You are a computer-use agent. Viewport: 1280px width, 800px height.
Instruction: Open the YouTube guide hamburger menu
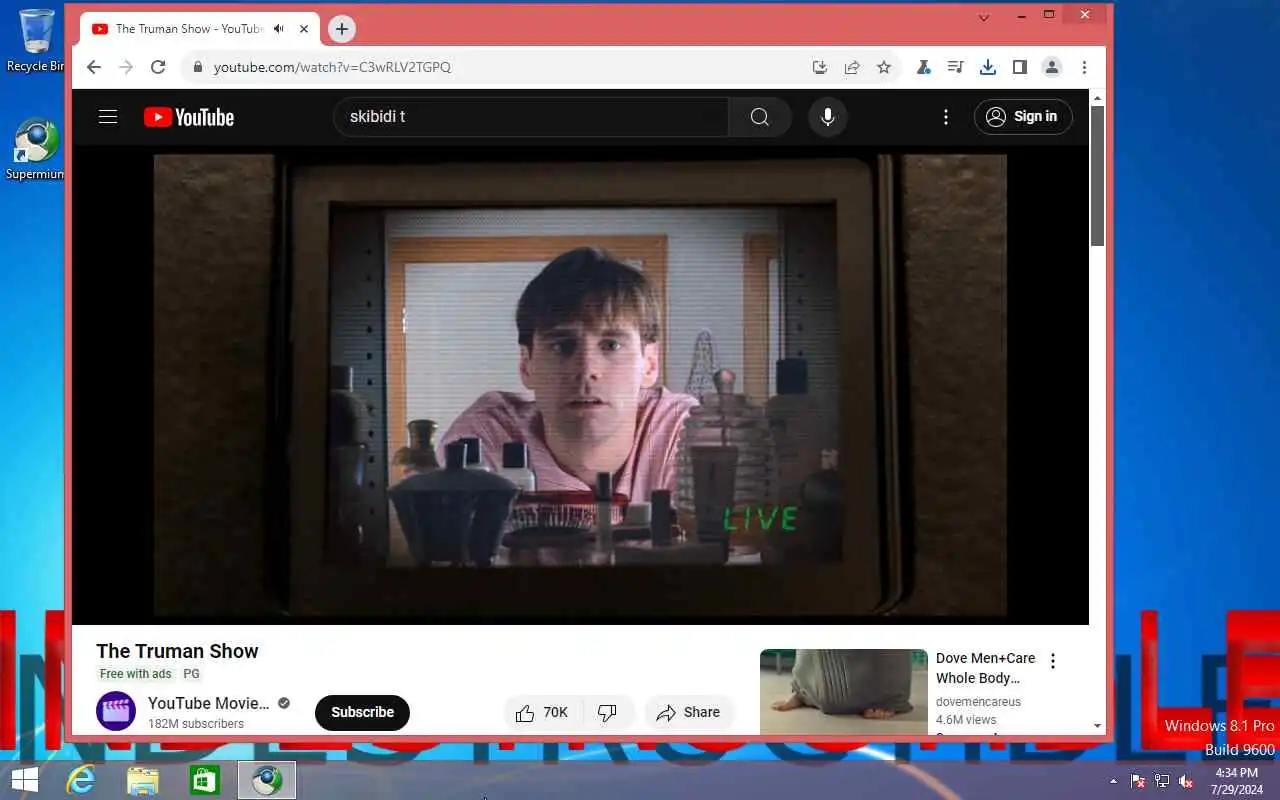108,117
